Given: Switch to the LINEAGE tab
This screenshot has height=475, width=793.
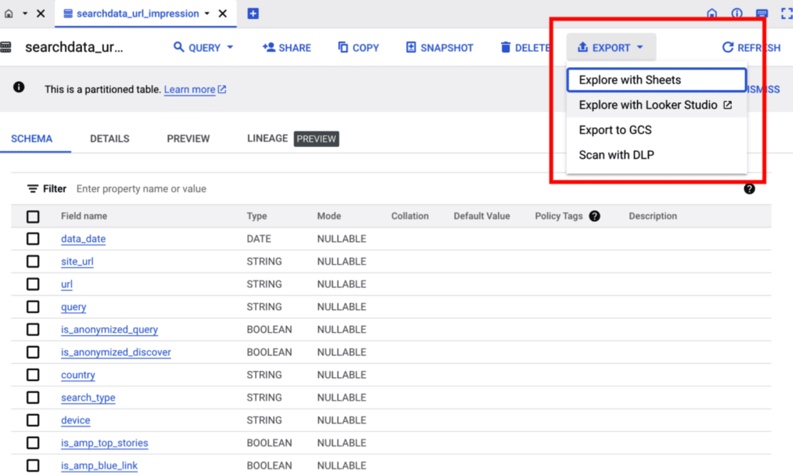Looking at the screenshot, I should [267, 139].
